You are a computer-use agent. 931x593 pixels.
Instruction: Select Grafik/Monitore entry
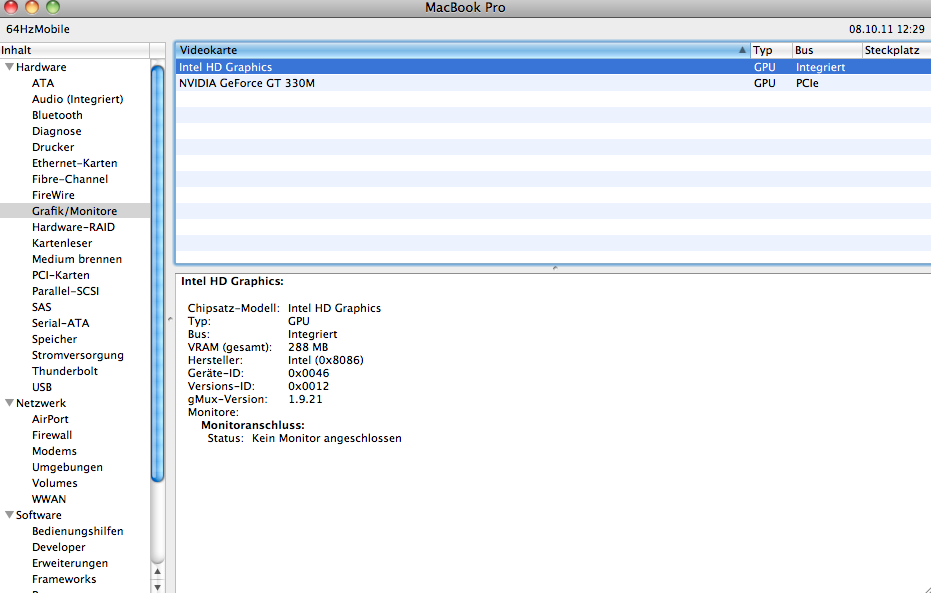click(74, 211)
